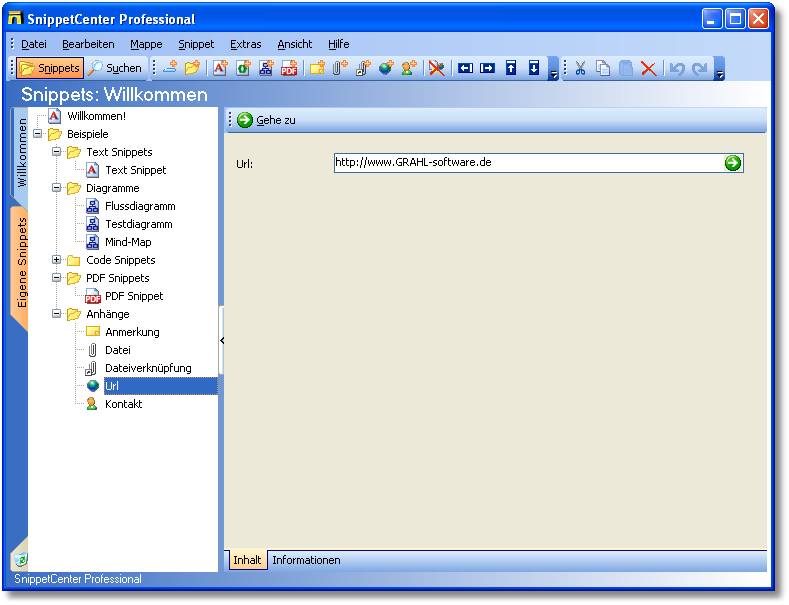Add a new note attachment icon
789x605 pixels.
coord(317,67)
